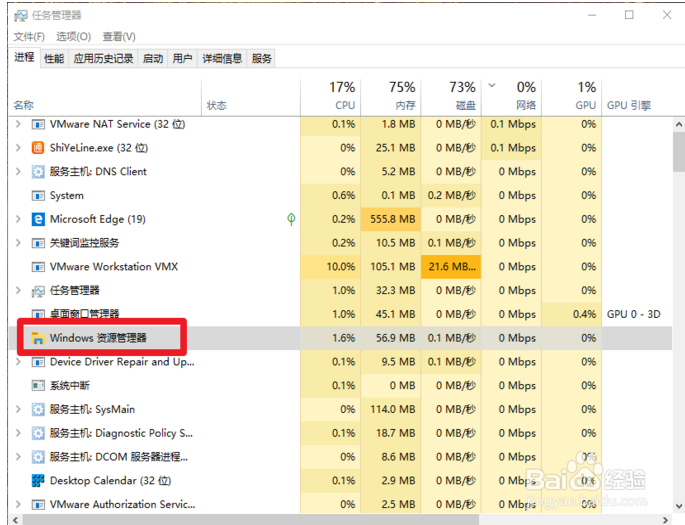Click the vertical scrollbar down arrow
The image size is (685, 525).
coord(679,507)
